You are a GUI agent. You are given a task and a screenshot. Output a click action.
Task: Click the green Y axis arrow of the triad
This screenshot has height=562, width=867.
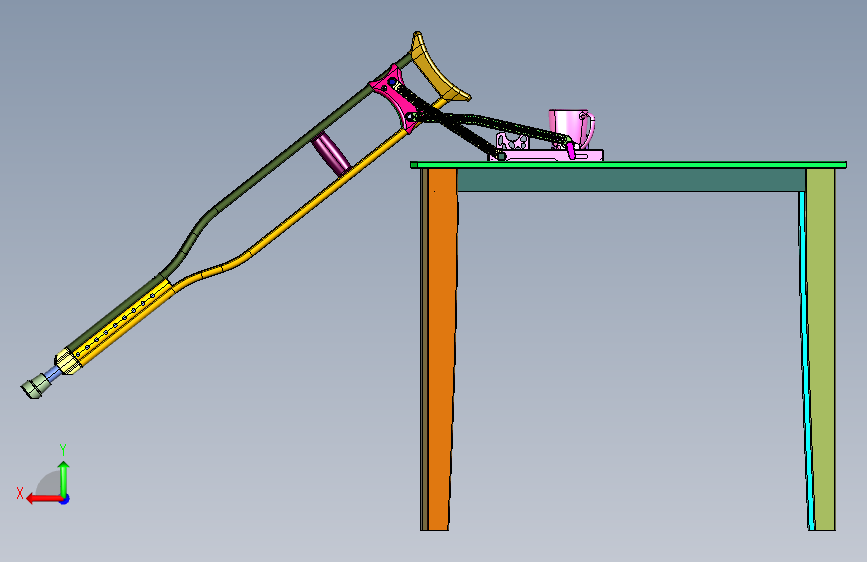[64, 477]
